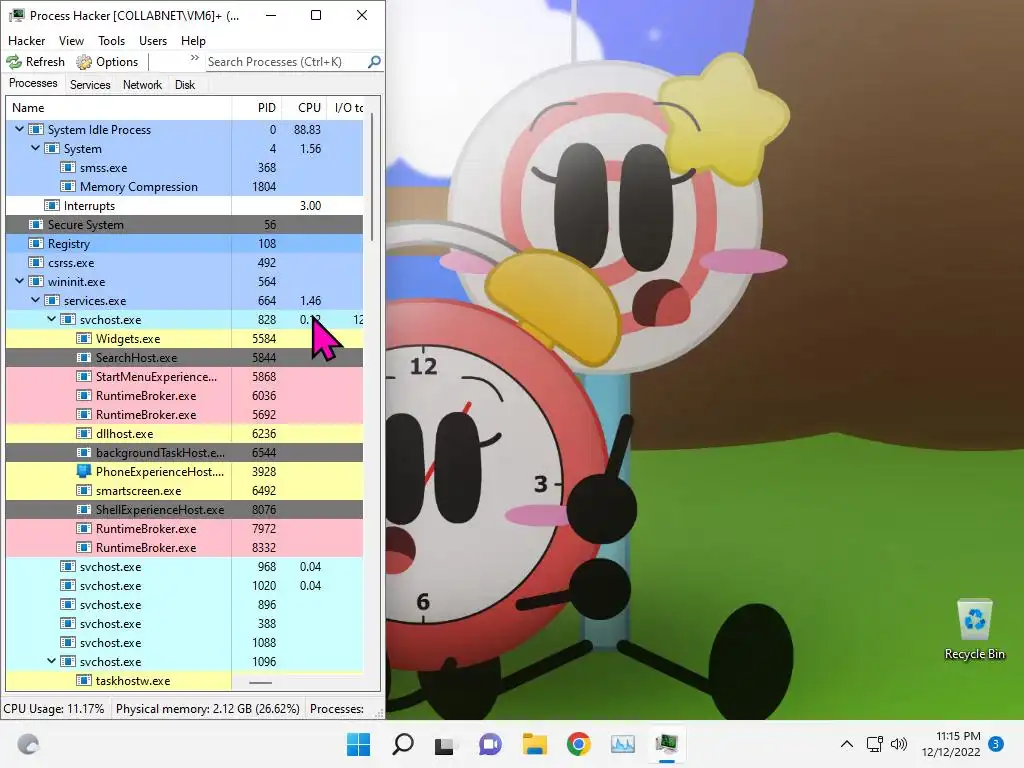
Task: Sort by the PID column header
Action: [257, 108]
